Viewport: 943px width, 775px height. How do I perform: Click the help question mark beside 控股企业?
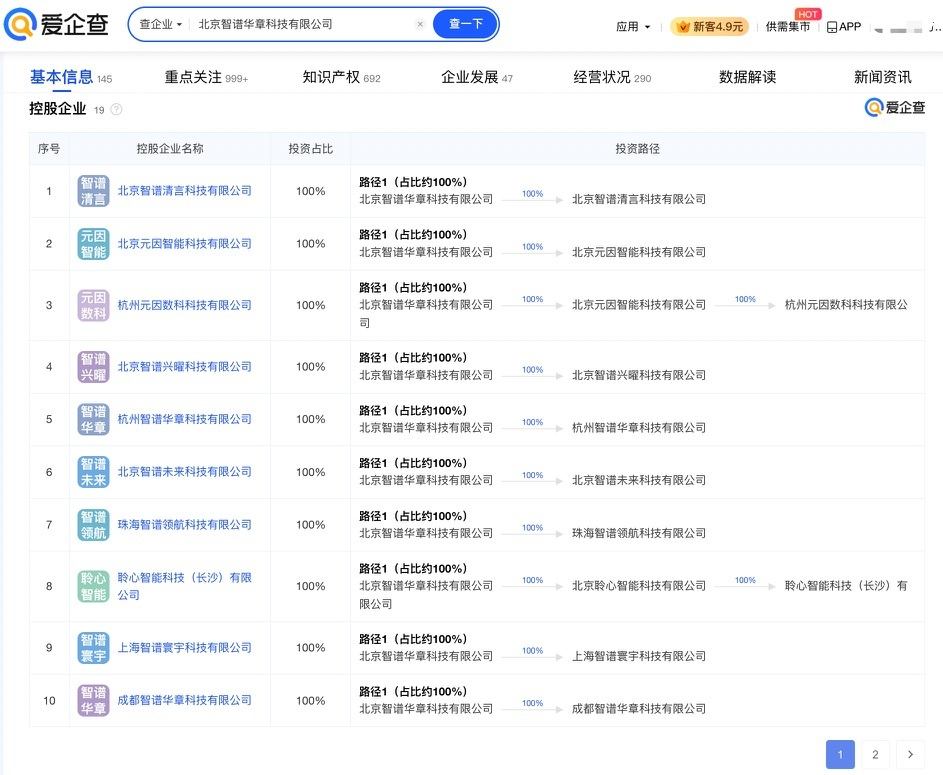116,109
